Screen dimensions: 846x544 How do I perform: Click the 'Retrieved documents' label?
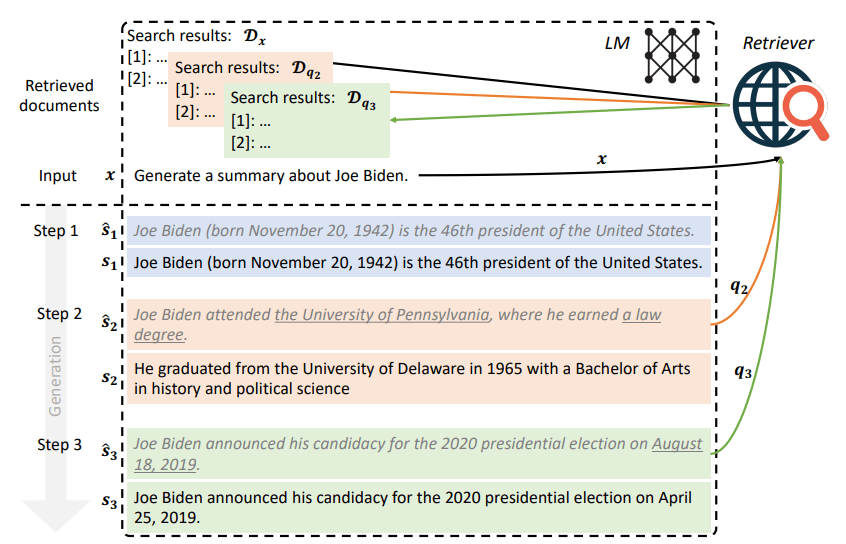pos(58,95)
